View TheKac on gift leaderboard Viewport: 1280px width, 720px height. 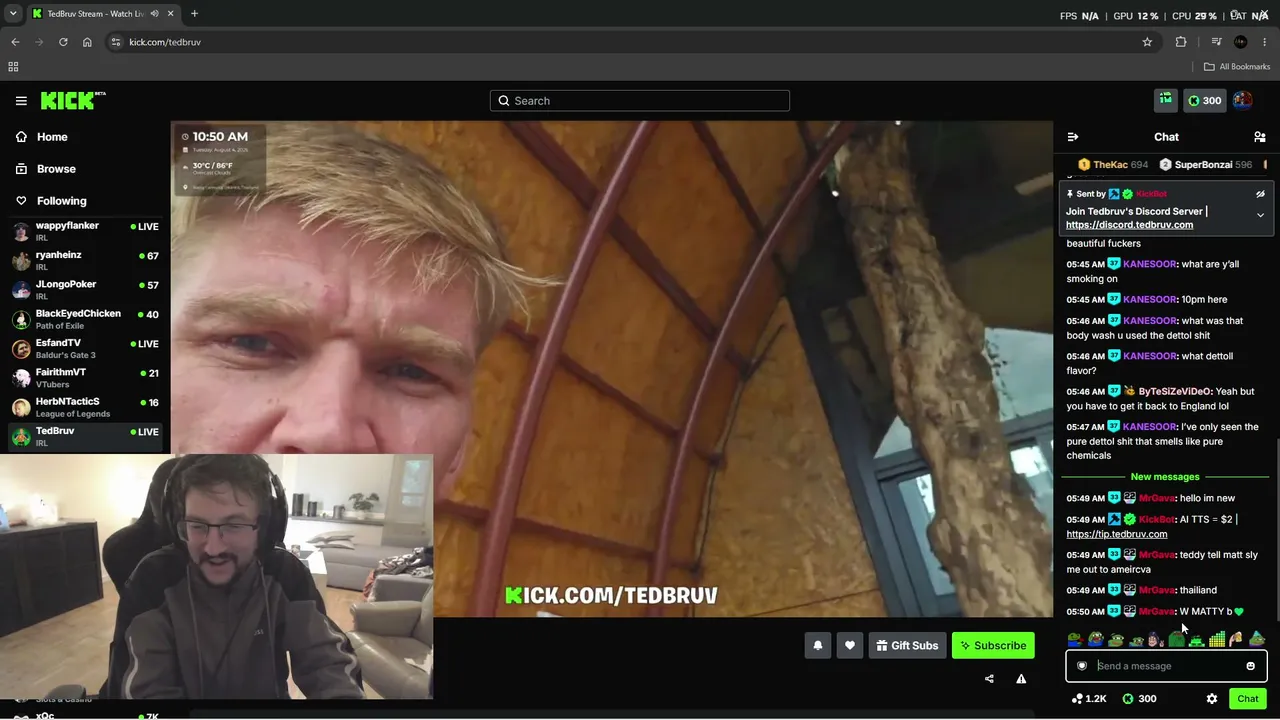1111,165
